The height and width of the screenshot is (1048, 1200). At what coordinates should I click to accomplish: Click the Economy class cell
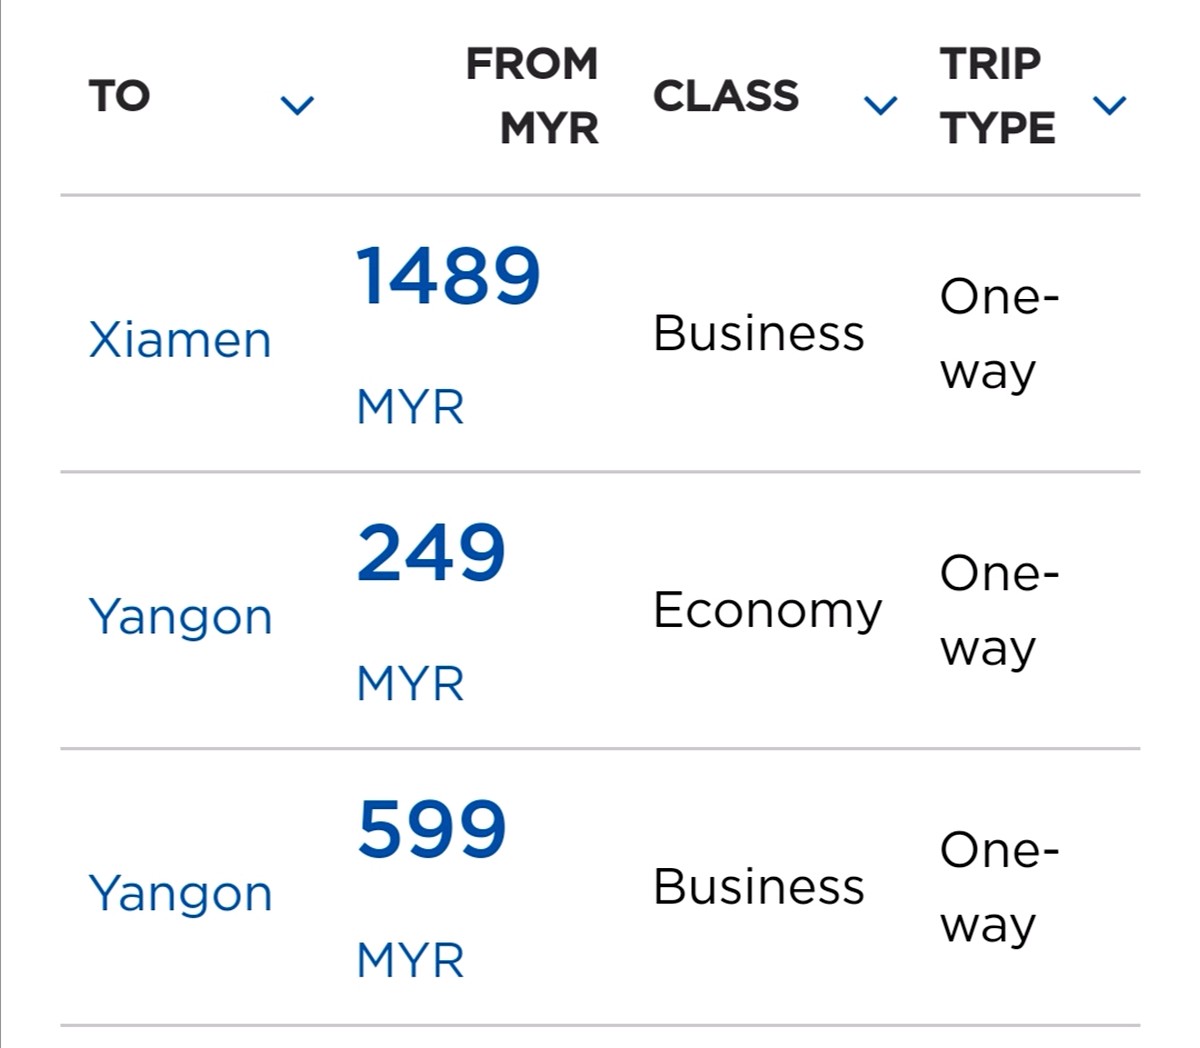point(768,611)
